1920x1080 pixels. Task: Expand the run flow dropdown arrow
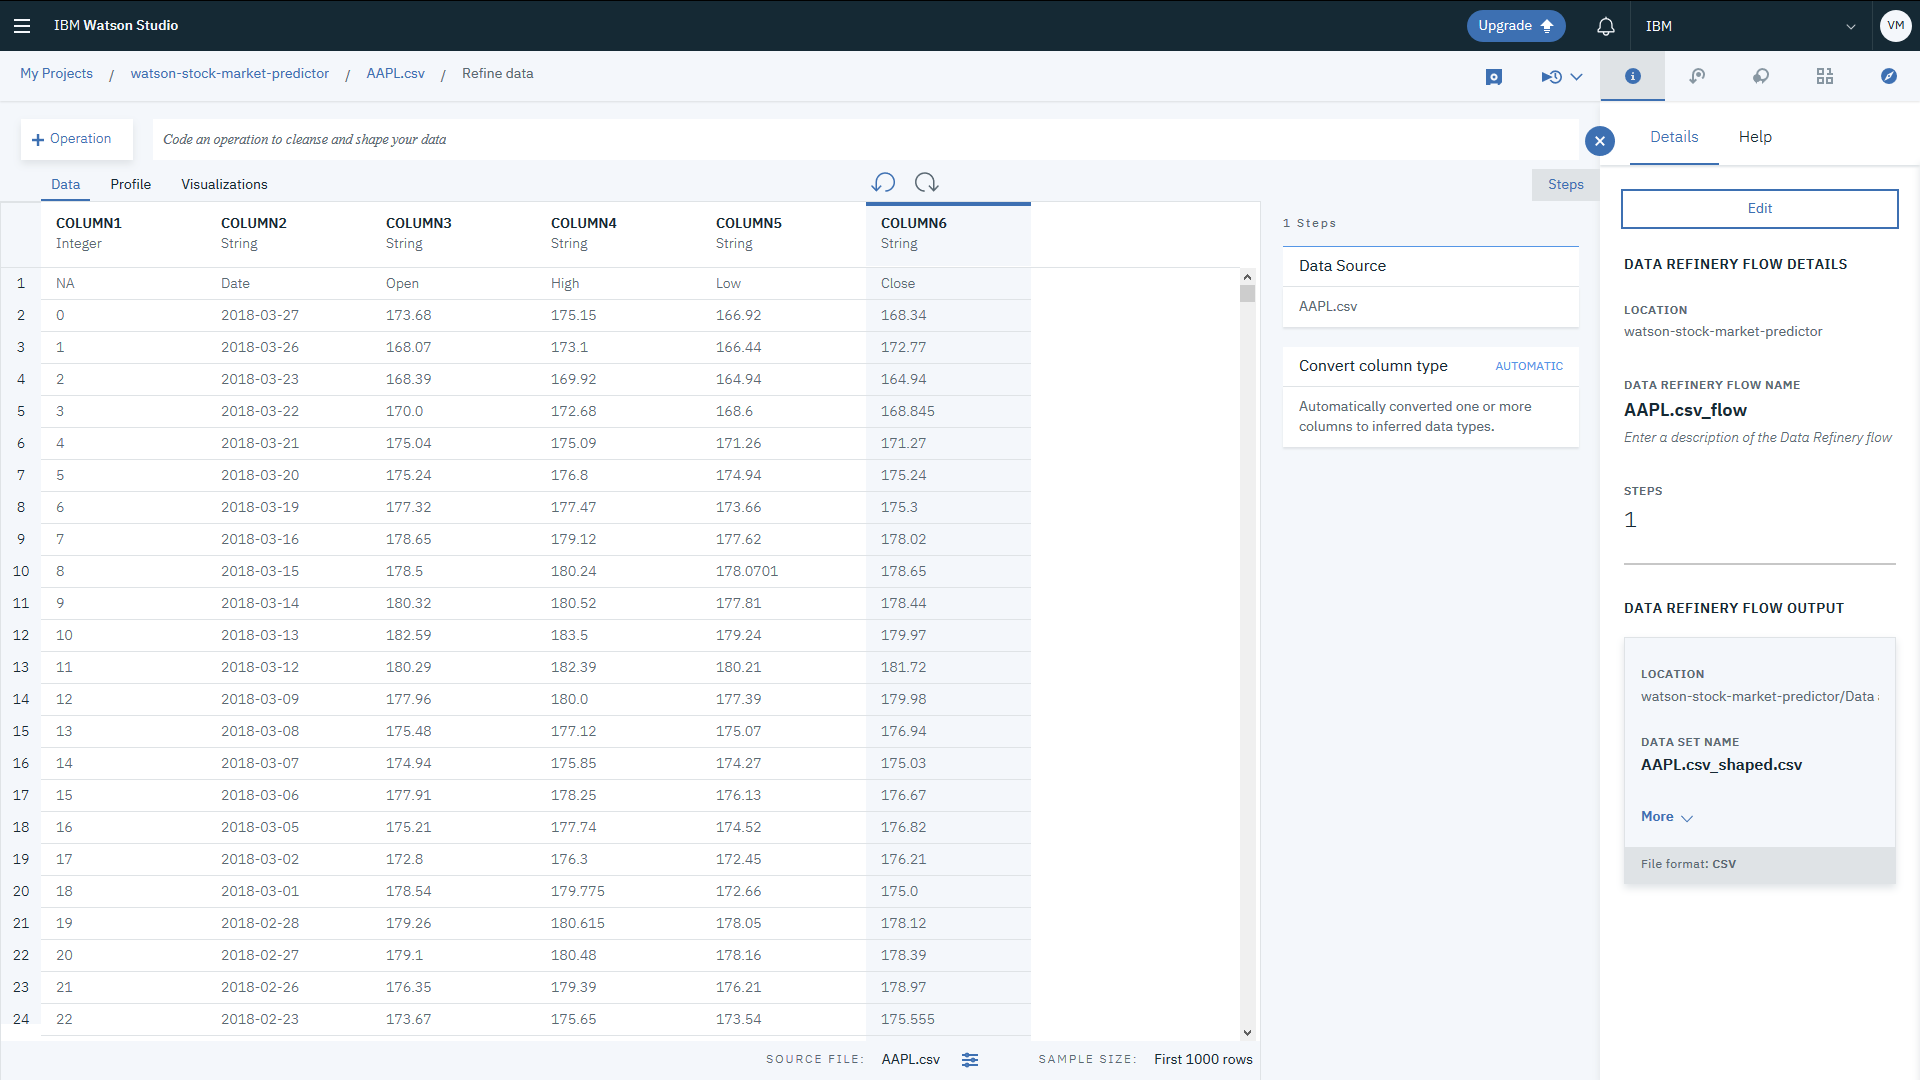[x=1577, y=77]
